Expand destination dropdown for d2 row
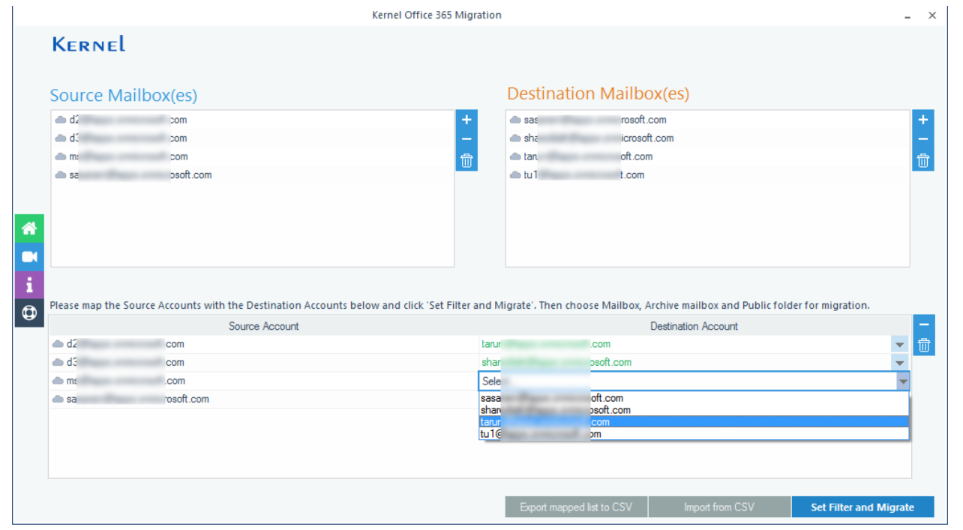This screenshot has width=963, height=530. pos(900,345)
